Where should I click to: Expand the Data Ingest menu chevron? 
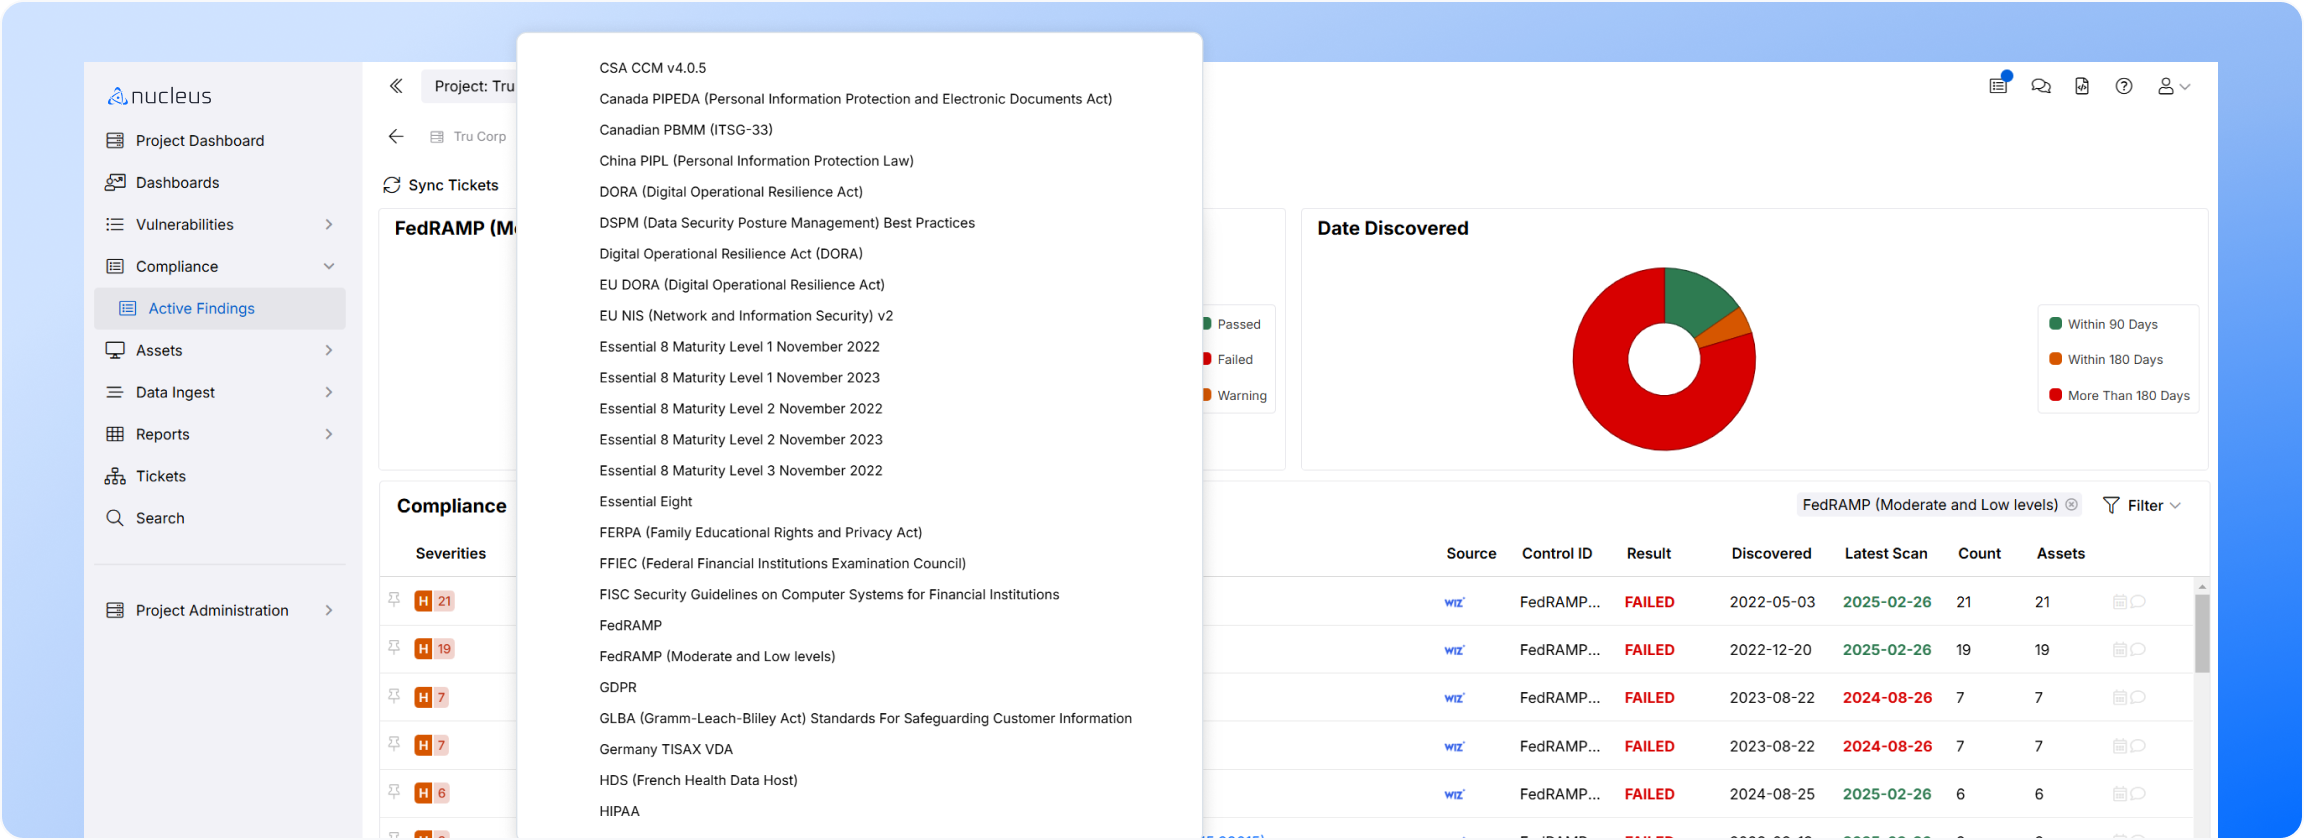click(329, 393)
